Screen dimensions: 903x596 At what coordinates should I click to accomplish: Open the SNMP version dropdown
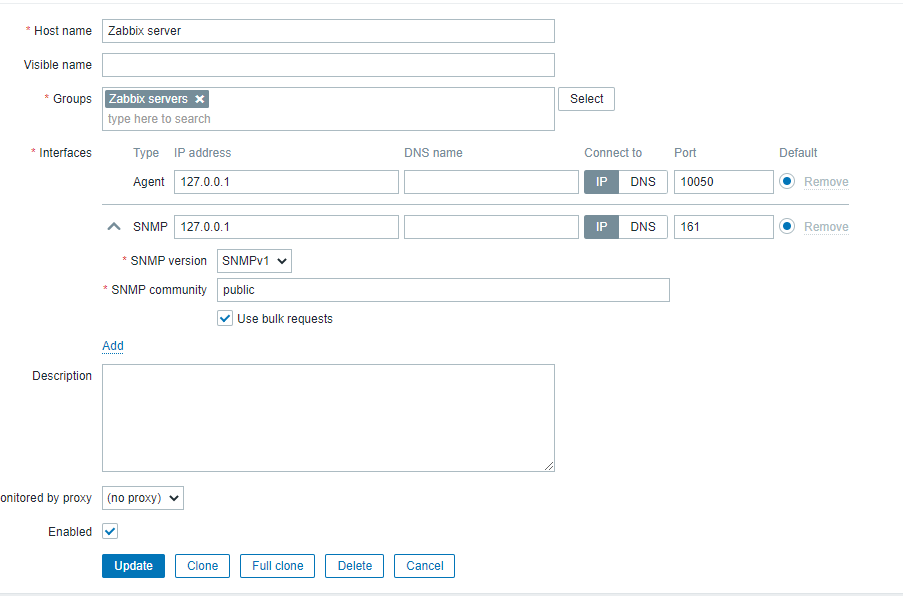click(254, 261)
